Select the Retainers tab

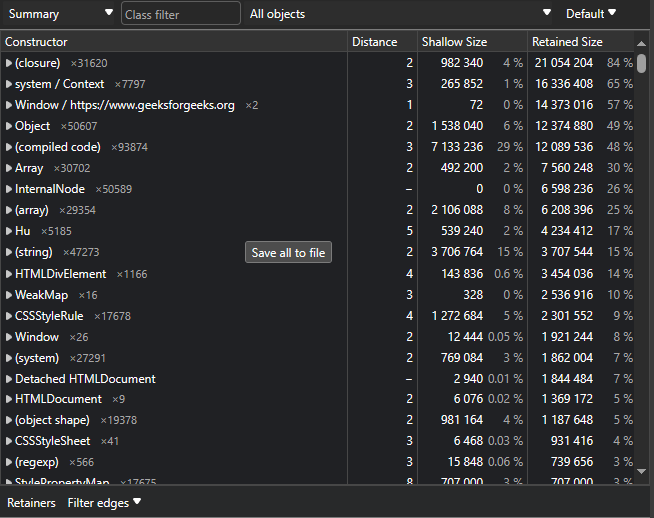click(x=31, y=503)
